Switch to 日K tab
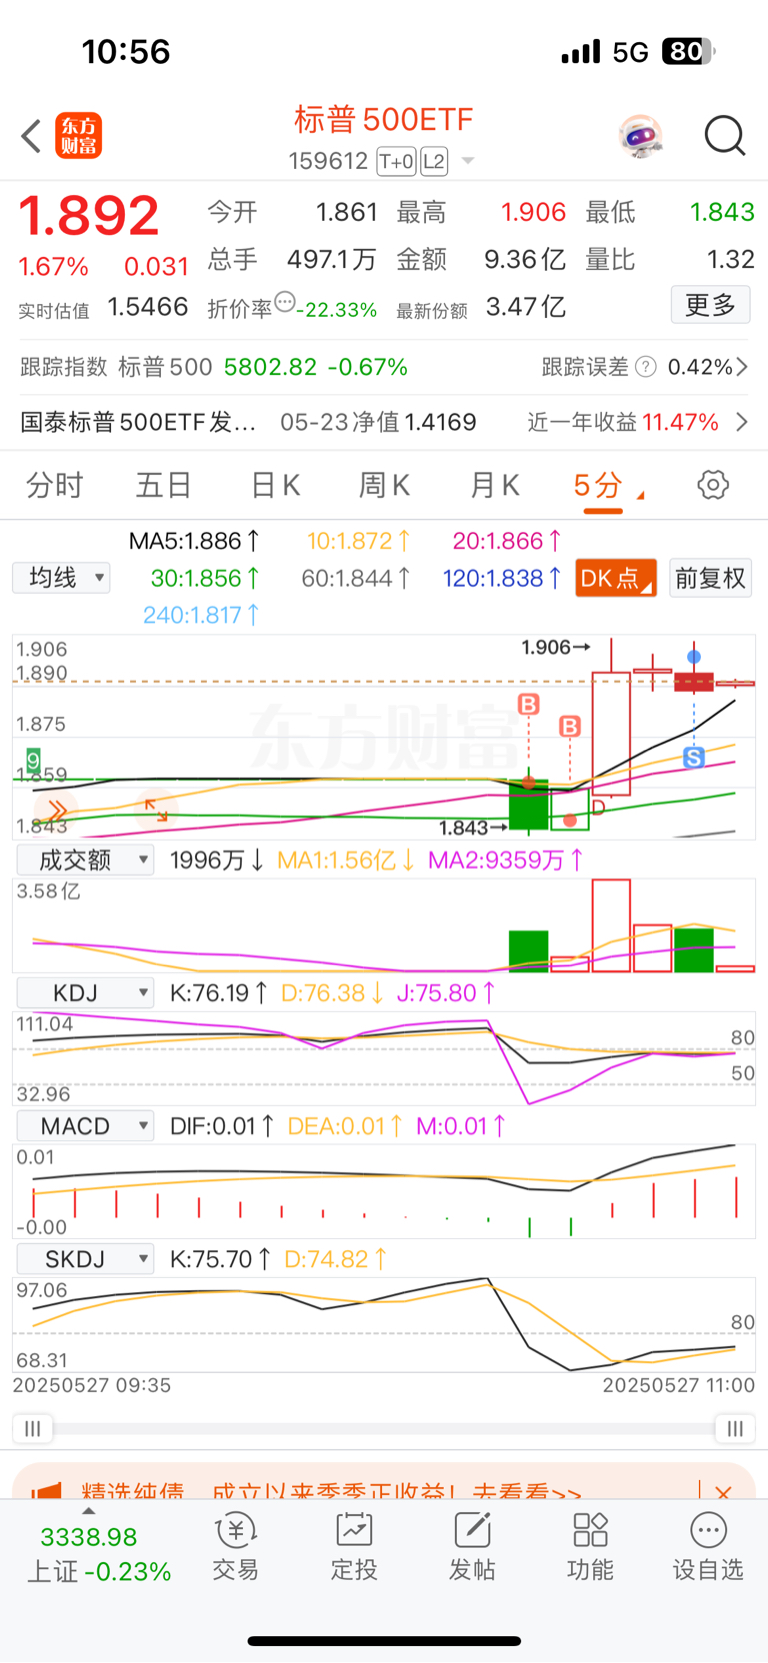This screenshot has height=1663, width=768. point(275,486)
